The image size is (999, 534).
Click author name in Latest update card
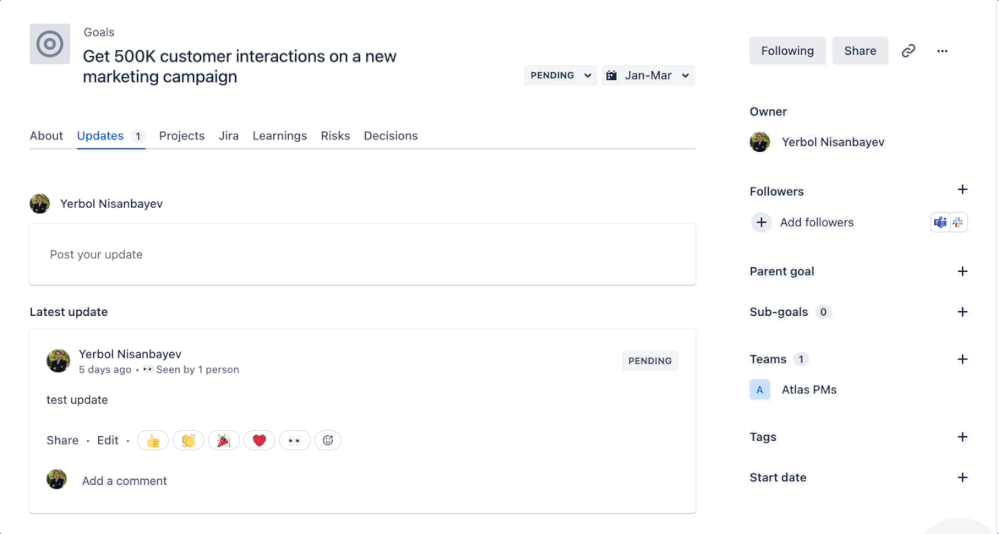(130, 354)
